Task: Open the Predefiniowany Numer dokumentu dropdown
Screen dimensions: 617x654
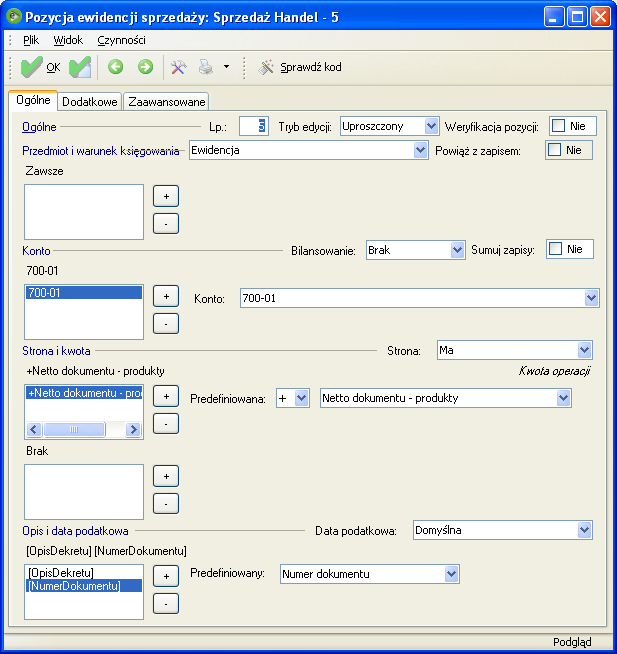Action: coord(451,574)
